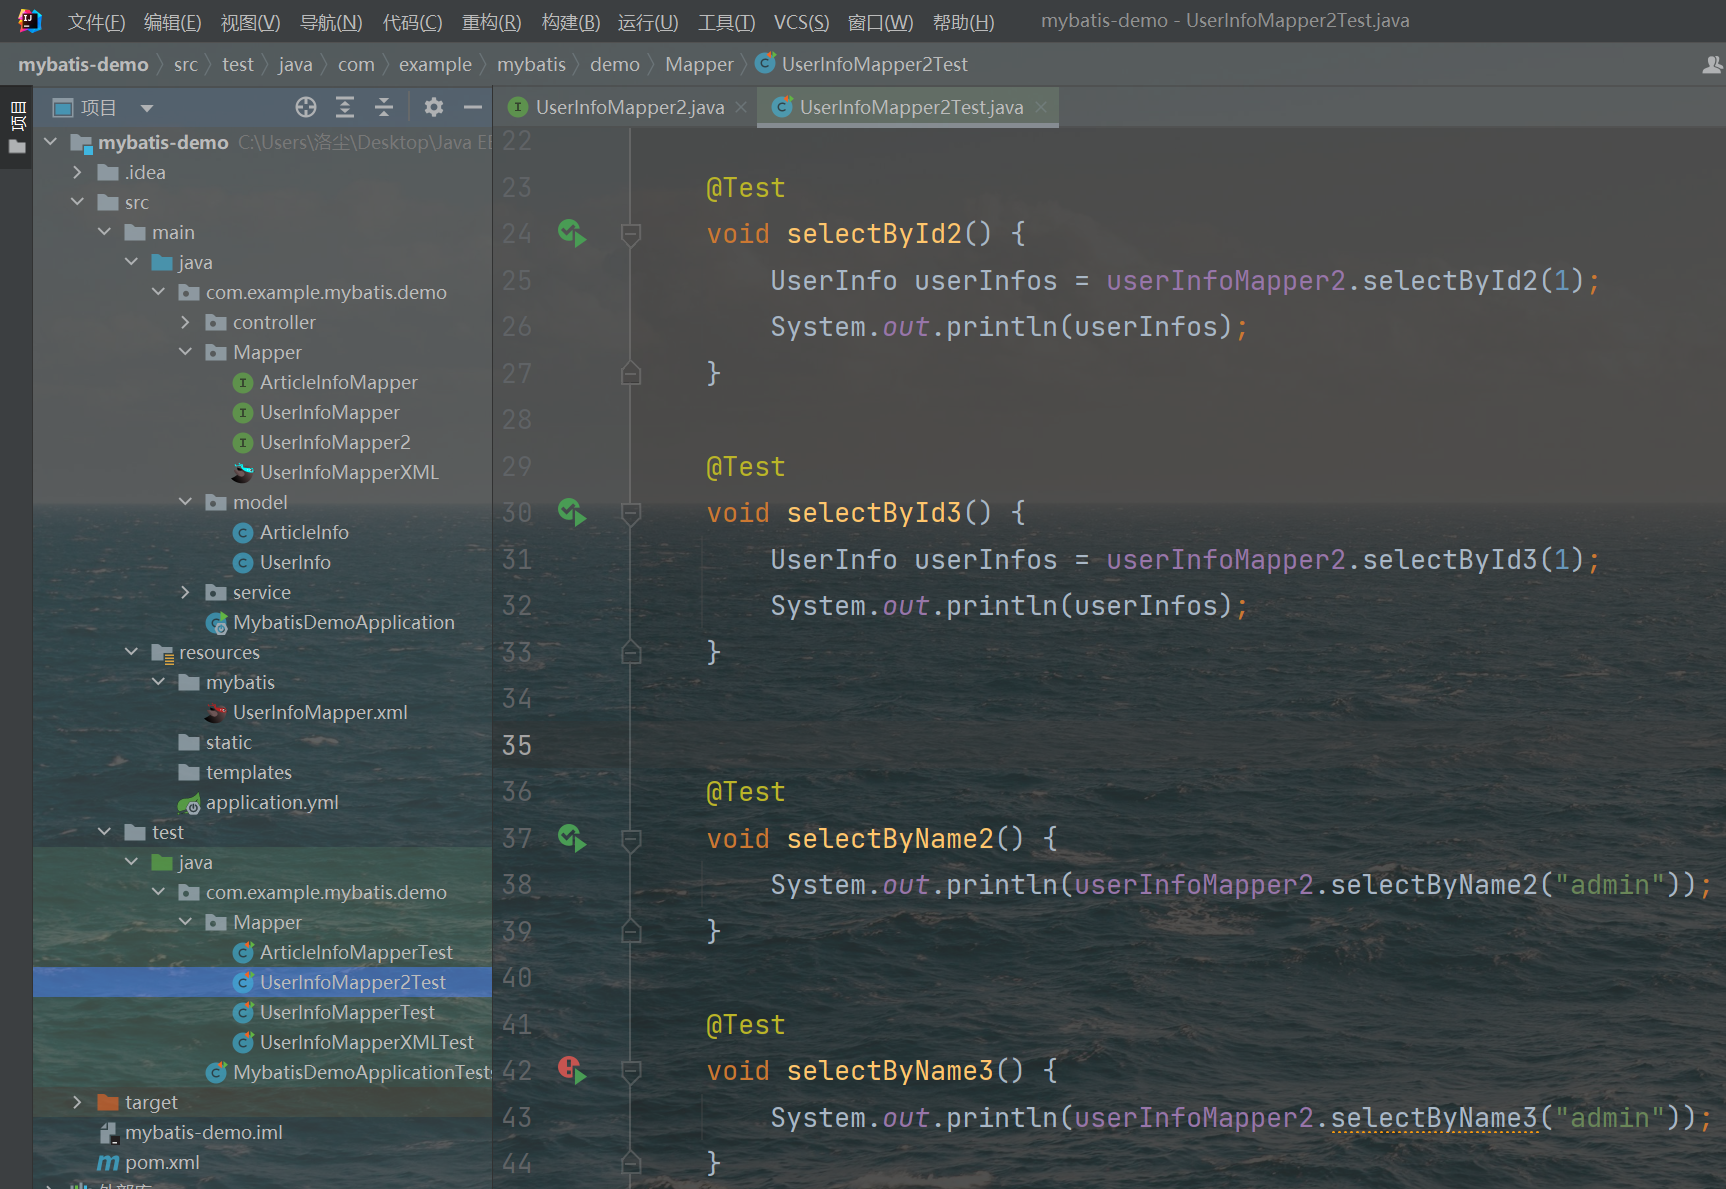Expand target folder
The width and height of the screenshot is (1726, 1189).
(x=77, y=1102)
